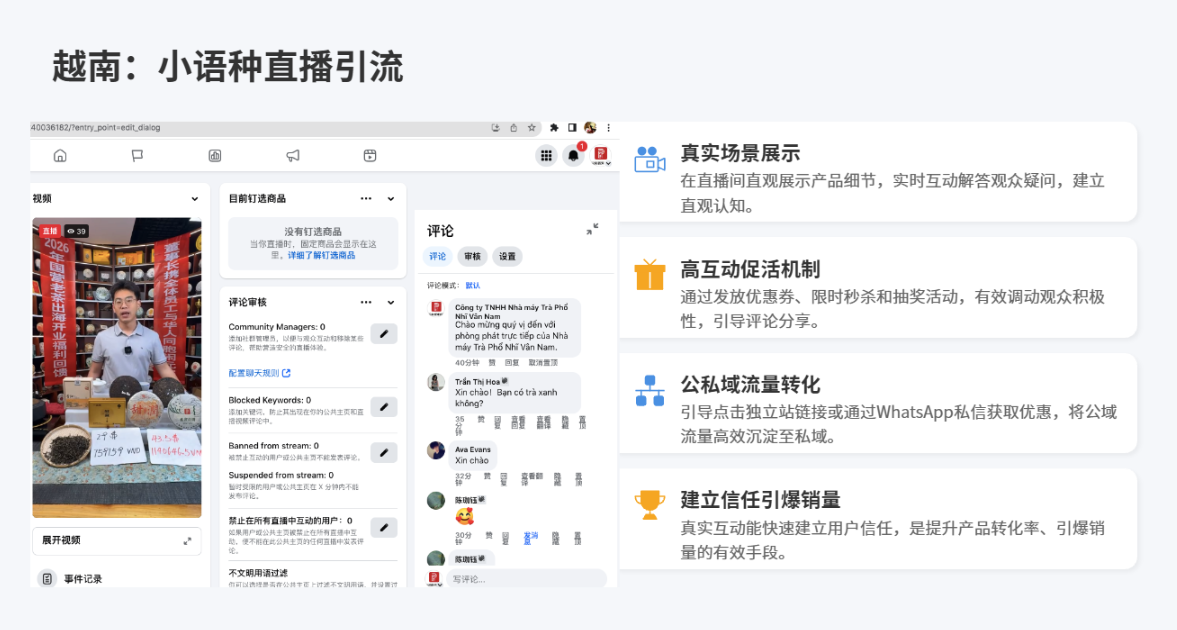Open the Trần Thị Hoa commenter name
The image size is (1177, 630).
(477, 382)
